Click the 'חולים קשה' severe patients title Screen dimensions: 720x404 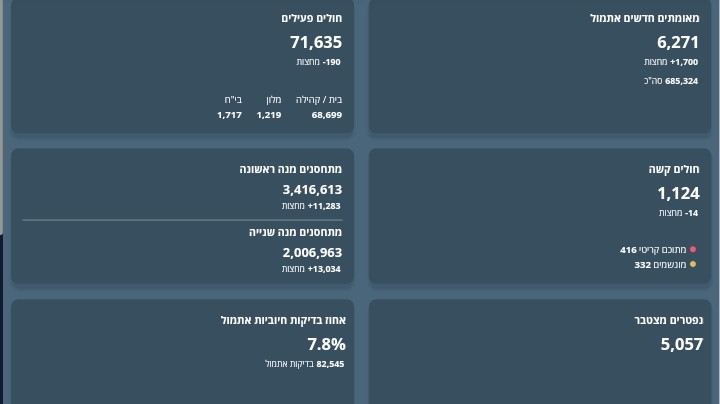point(674,169)
